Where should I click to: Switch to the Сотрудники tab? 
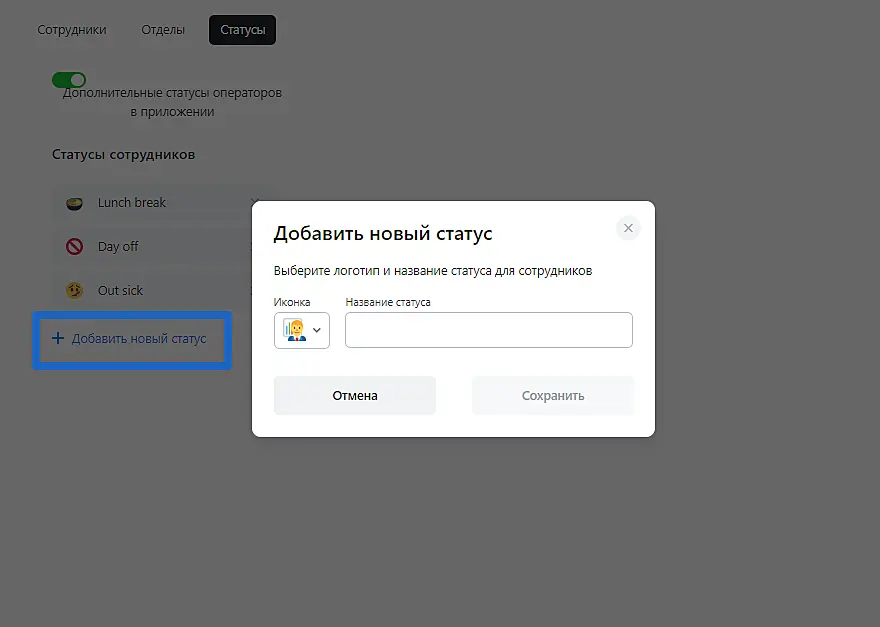point(72,30)
